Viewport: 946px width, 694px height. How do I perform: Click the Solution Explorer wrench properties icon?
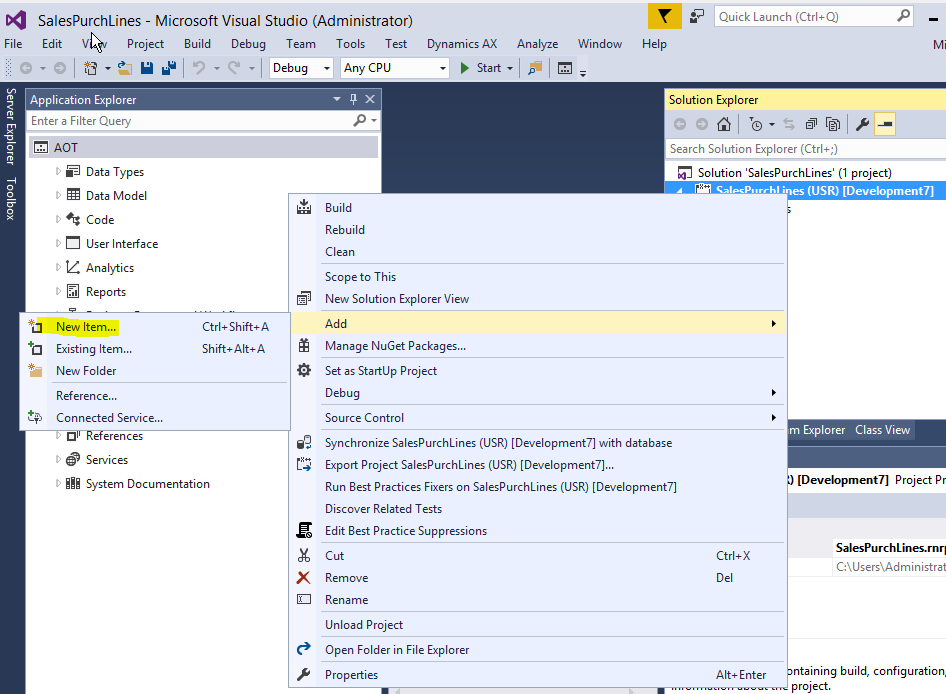(x=861, y=123)
